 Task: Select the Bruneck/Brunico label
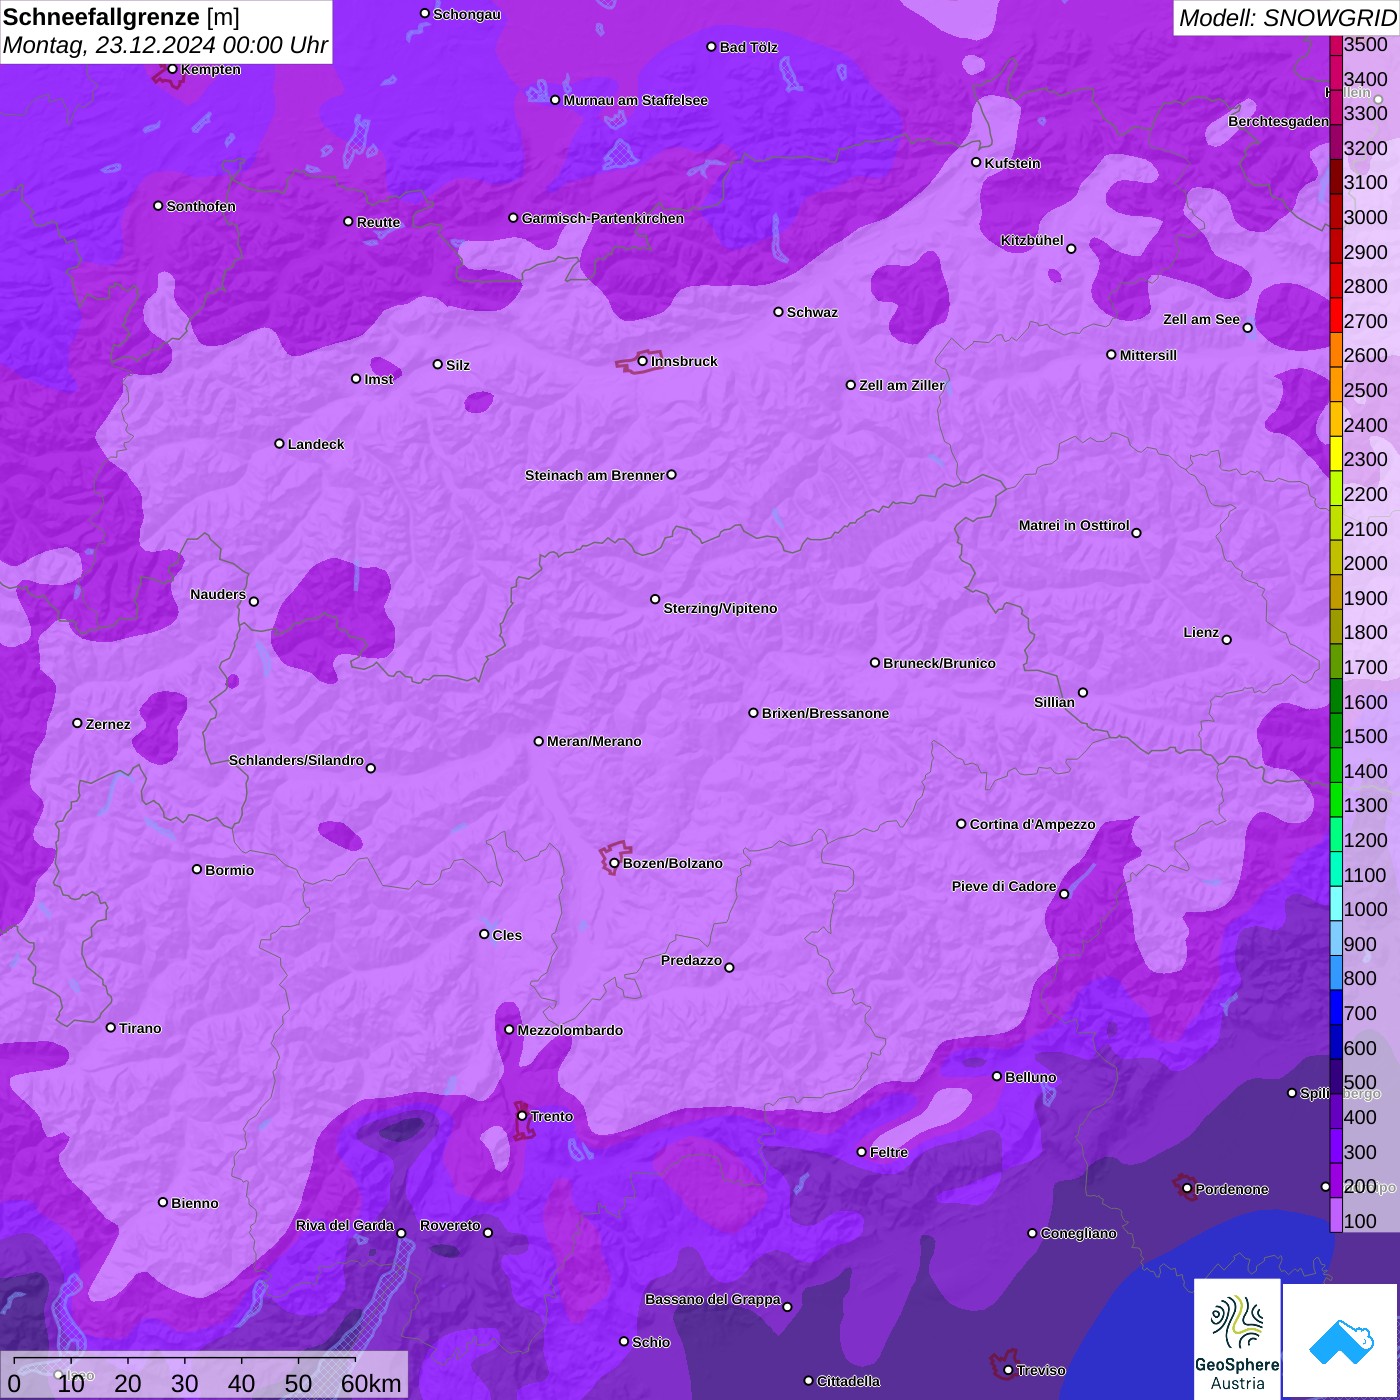click(x=939, y=663)
